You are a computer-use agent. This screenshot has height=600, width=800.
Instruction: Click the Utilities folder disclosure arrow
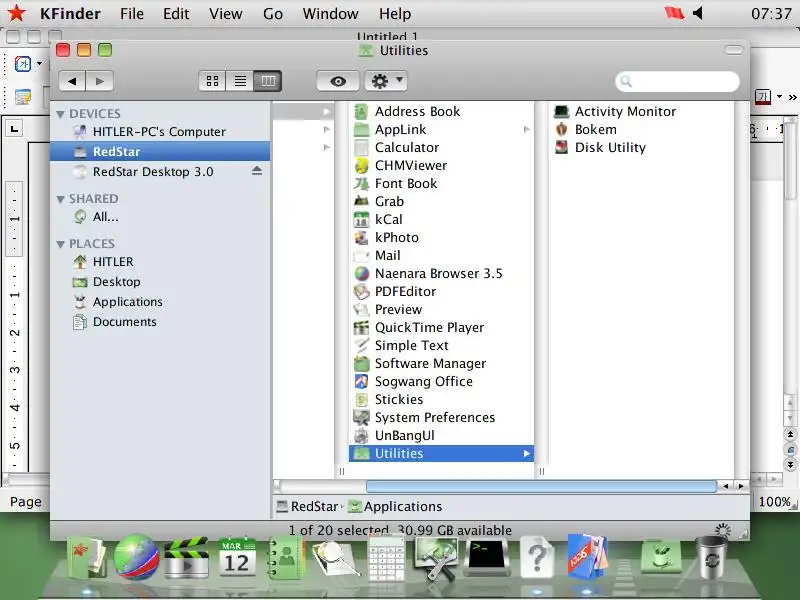click(x=527, y=453)
